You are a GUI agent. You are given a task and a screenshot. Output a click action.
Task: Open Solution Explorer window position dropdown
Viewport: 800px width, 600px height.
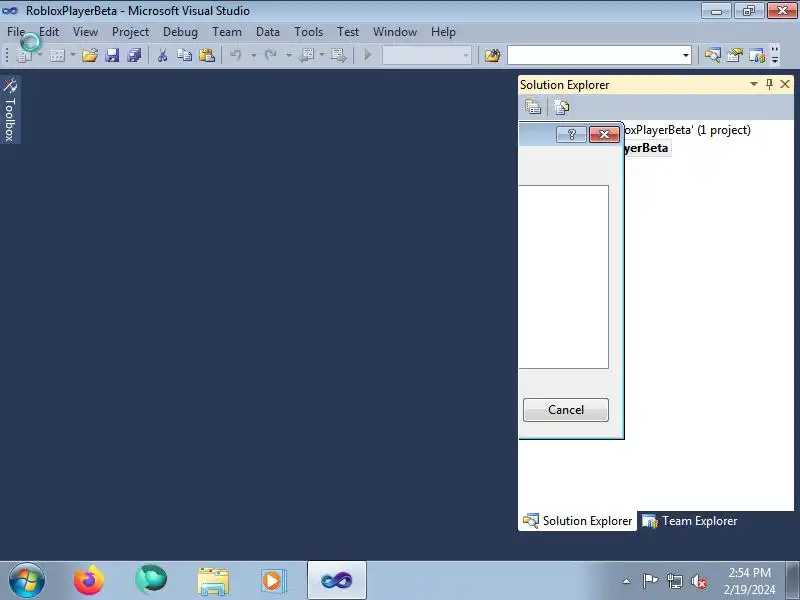pyautogui.click(x=754, y=84)
